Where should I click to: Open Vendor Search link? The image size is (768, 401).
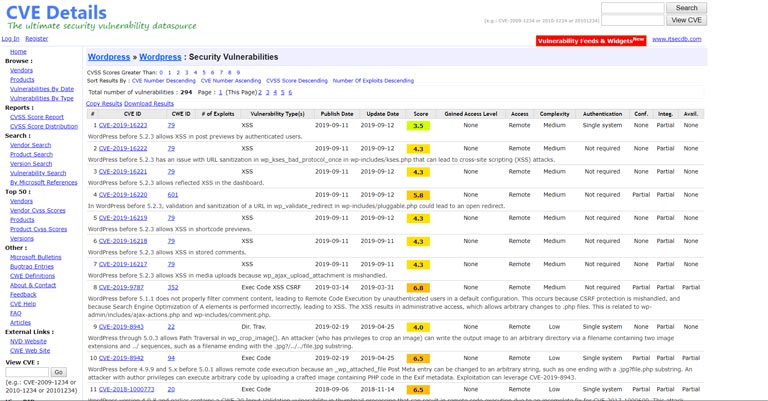[x=30, y=145]
